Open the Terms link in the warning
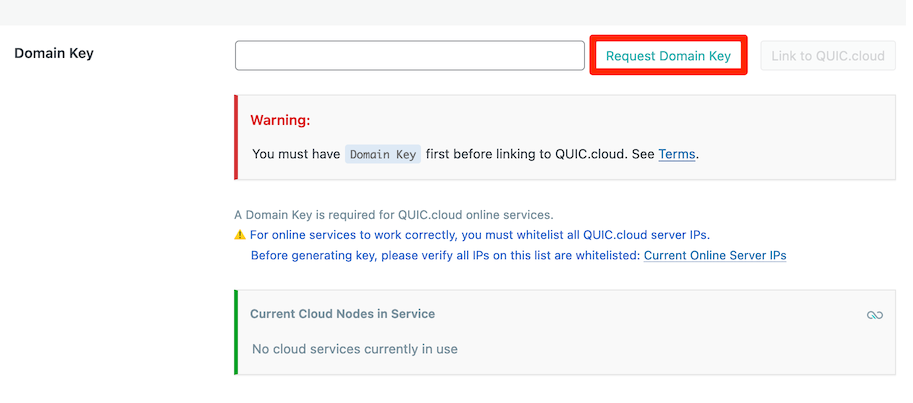This screenshot has width=913, height=403. [676, 154]
